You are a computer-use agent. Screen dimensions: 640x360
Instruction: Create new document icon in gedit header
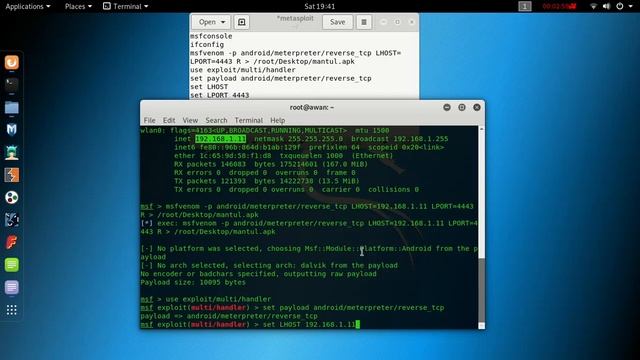click(x=242, y=22)
